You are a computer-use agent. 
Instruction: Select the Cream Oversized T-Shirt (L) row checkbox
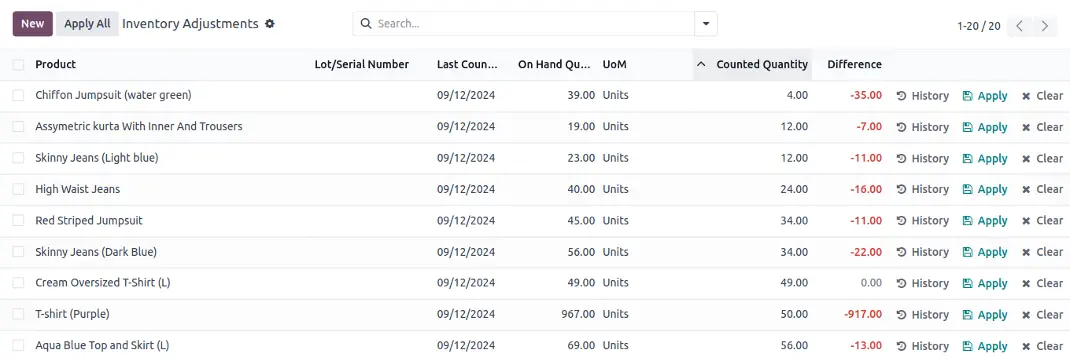pyautogui.click(x=18, y=283)
